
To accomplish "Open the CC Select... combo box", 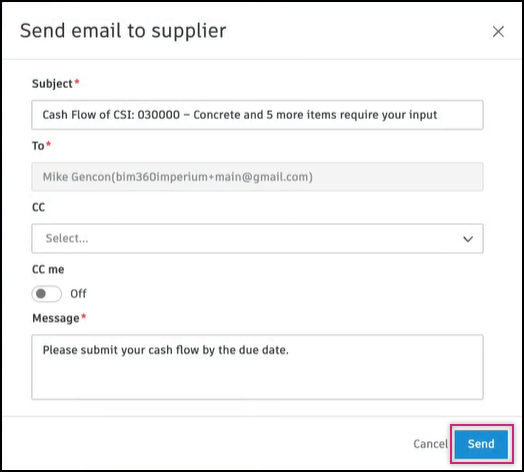I will click(257, 238).
